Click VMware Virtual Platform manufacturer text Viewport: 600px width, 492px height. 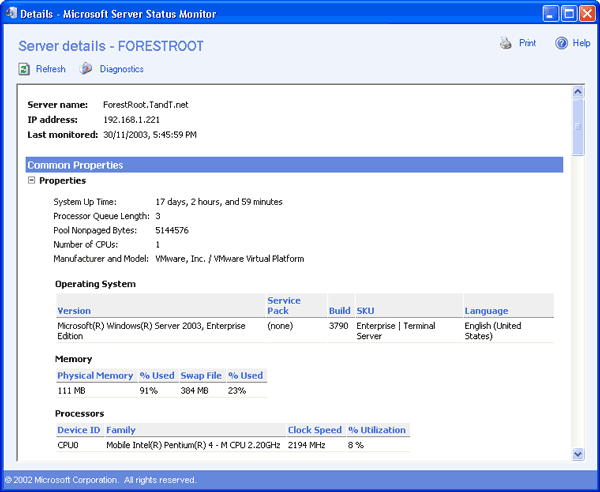(x=230, y=259)
